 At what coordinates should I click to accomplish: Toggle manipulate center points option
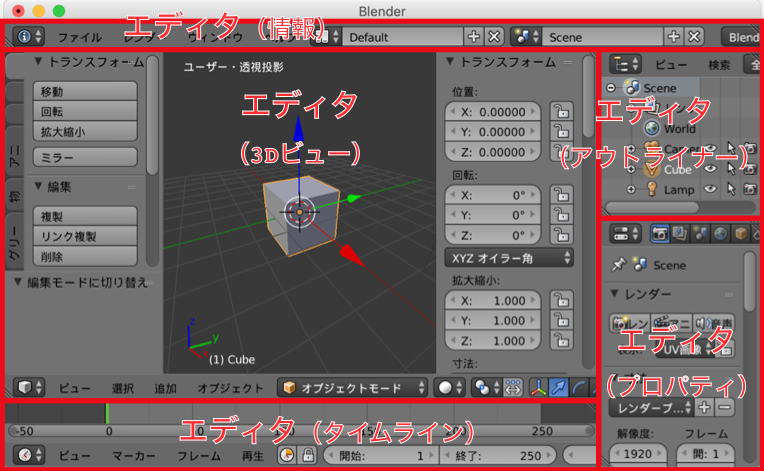coord(513,388)
